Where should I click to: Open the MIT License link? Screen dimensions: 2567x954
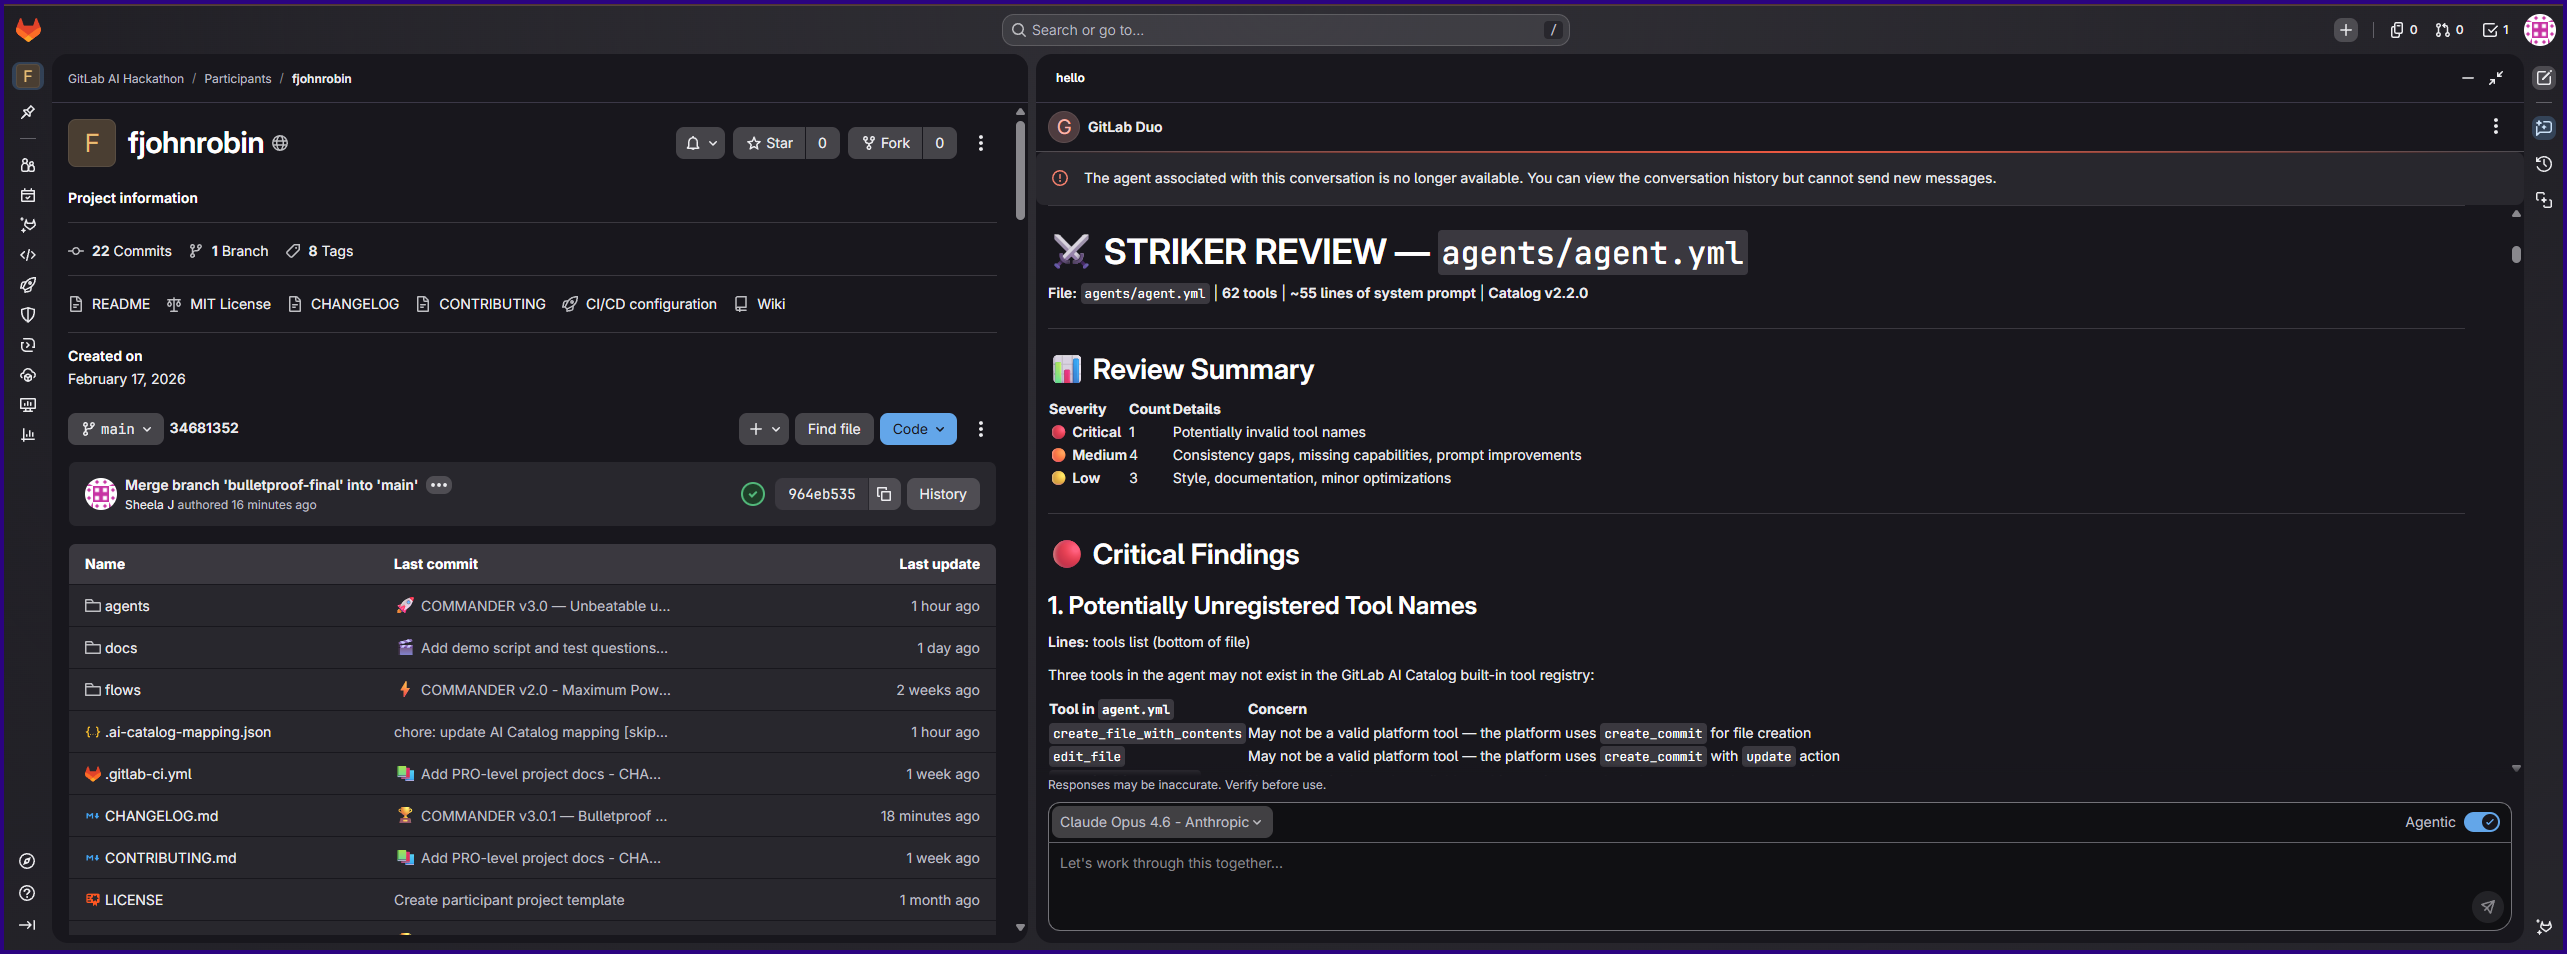[218, 304]
